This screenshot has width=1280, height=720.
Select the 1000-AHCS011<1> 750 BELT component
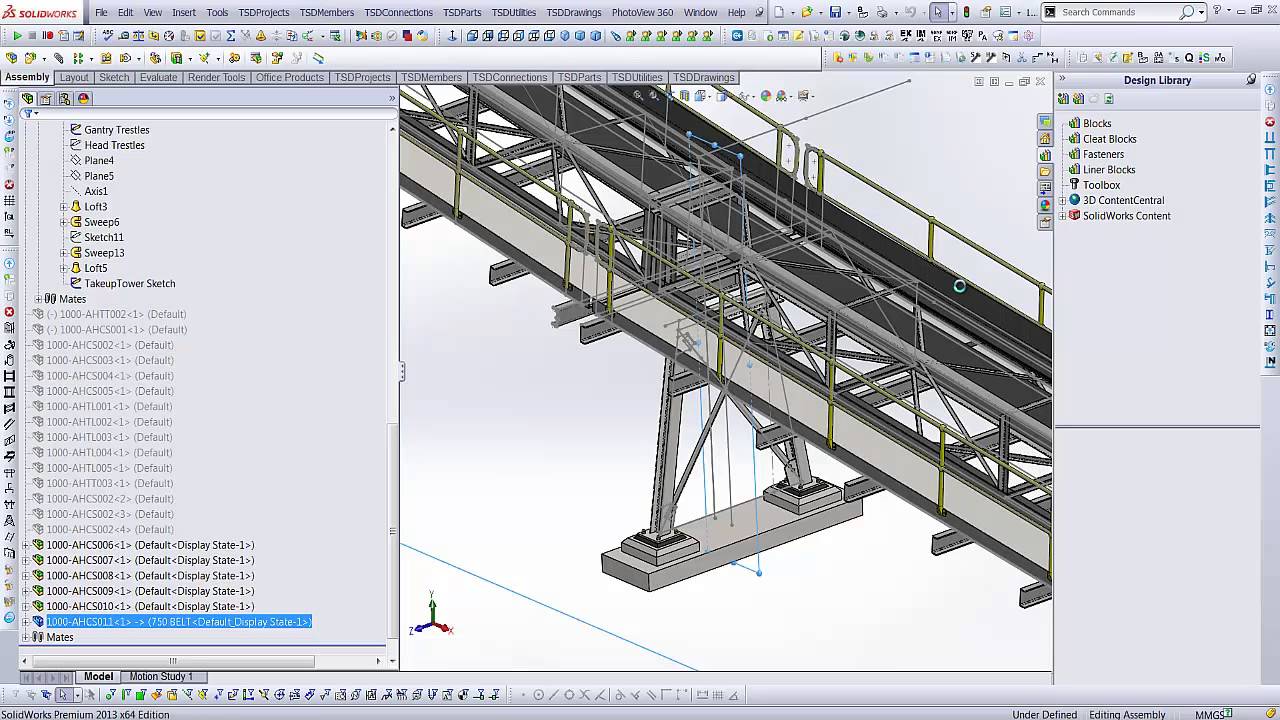179,622
